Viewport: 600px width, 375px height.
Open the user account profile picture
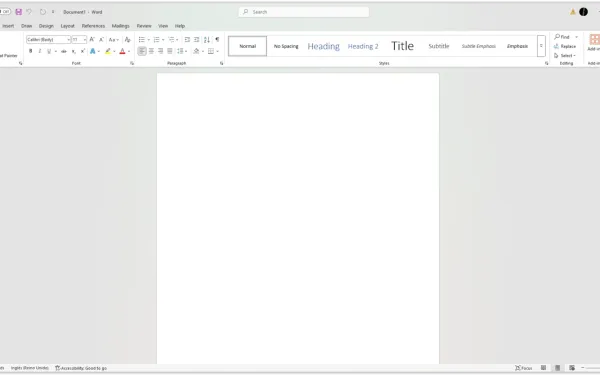pos(583,12)
